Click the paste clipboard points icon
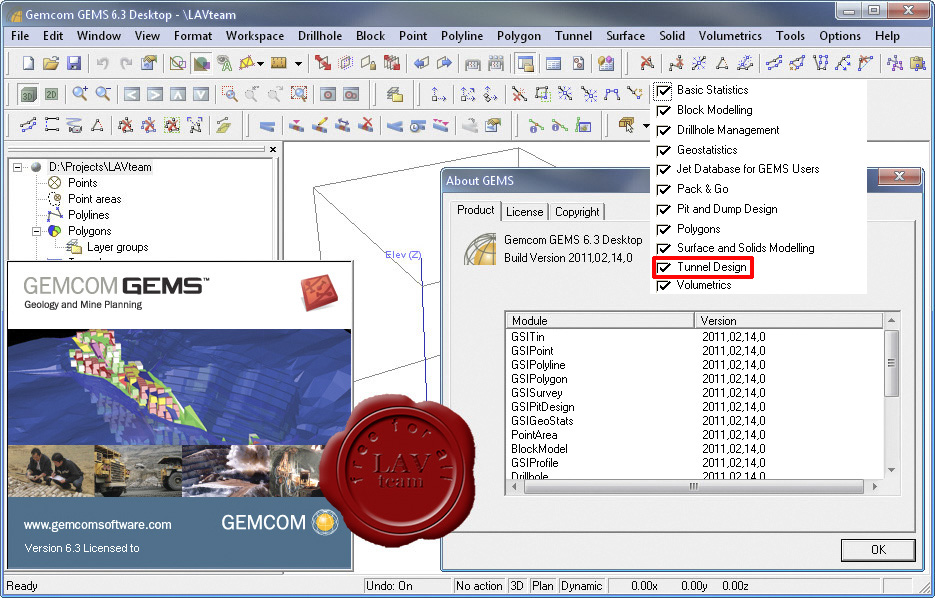 click(x=918, y=63)
